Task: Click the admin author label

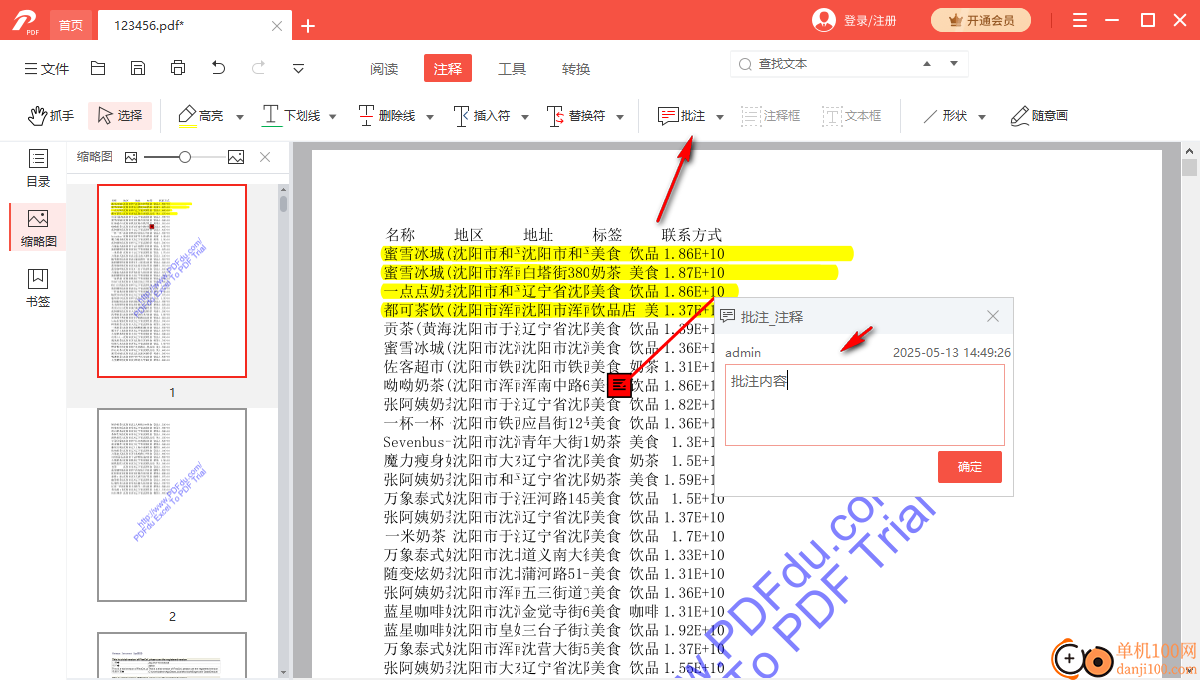Action: click(743, 353)
